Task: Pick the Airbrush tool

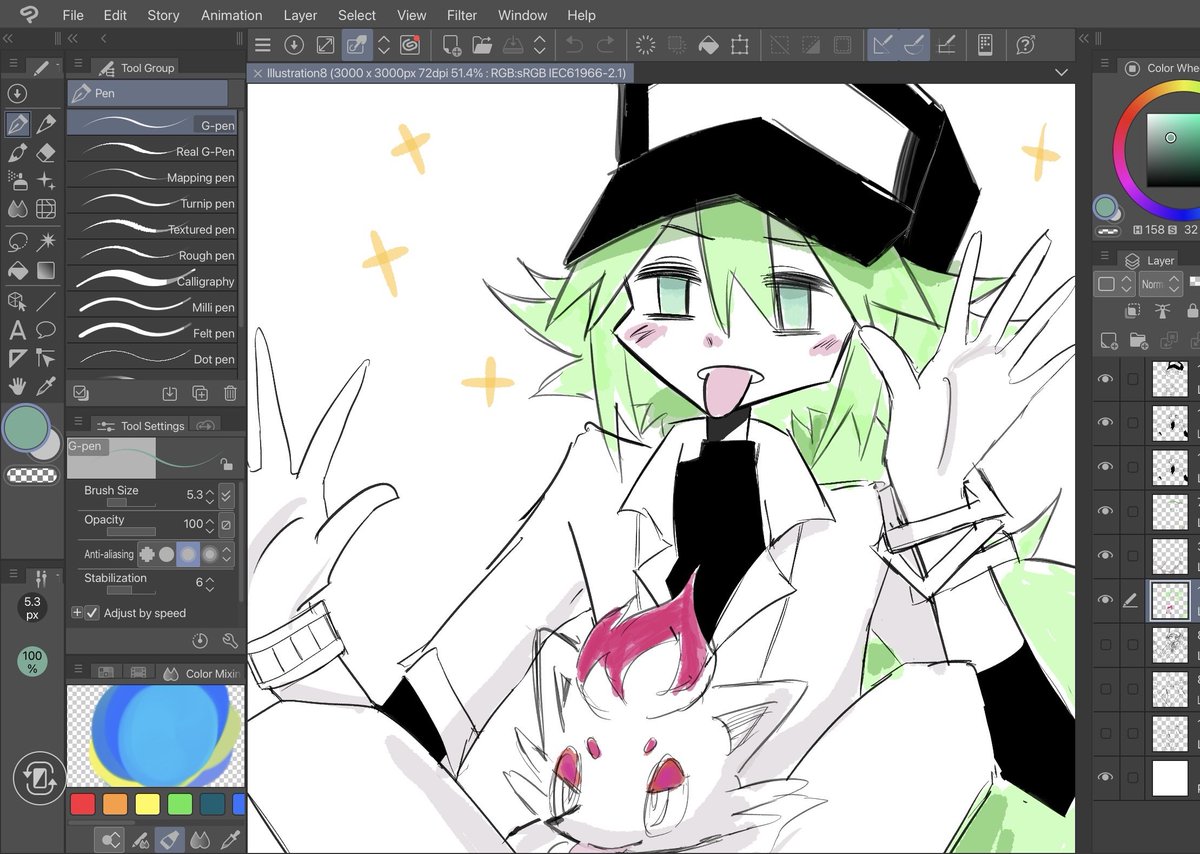Action: [17, 181]
